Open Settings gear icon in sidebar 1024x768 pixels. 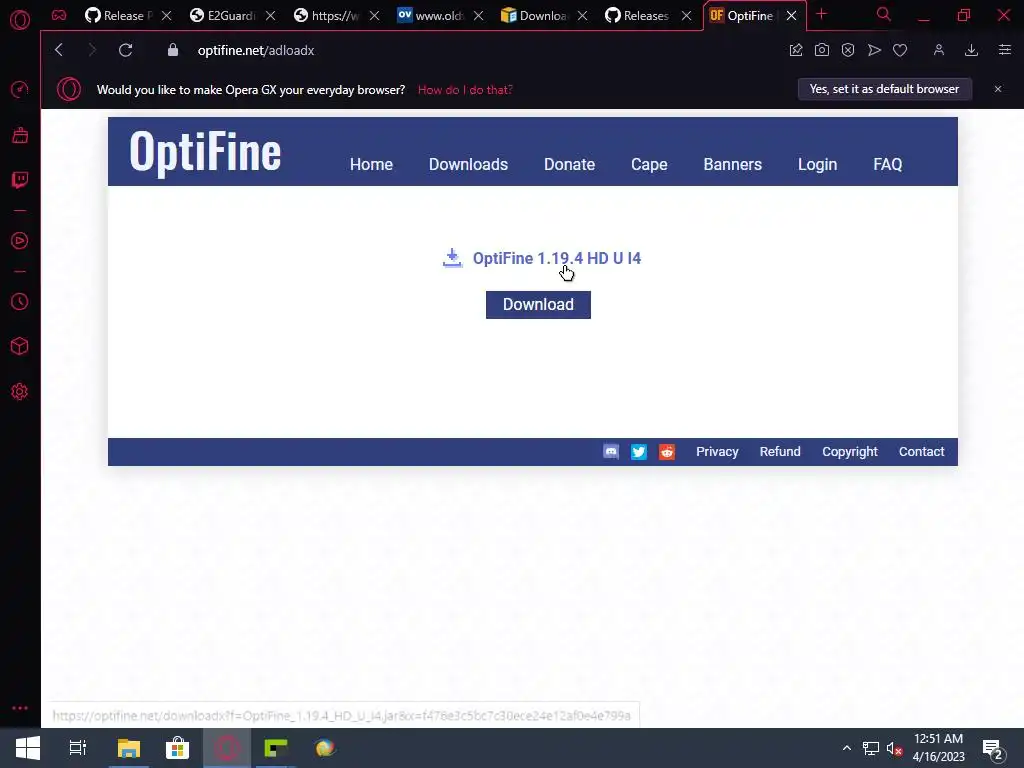(x=20, y=392)
